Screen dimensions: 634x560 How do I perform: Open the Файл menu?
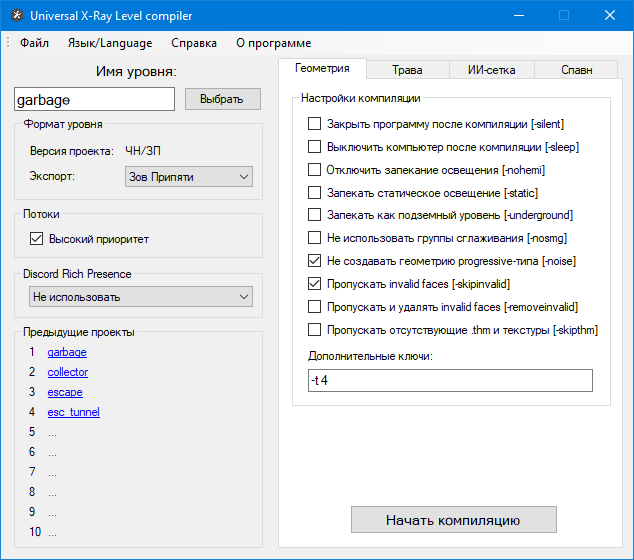[34, 43]
